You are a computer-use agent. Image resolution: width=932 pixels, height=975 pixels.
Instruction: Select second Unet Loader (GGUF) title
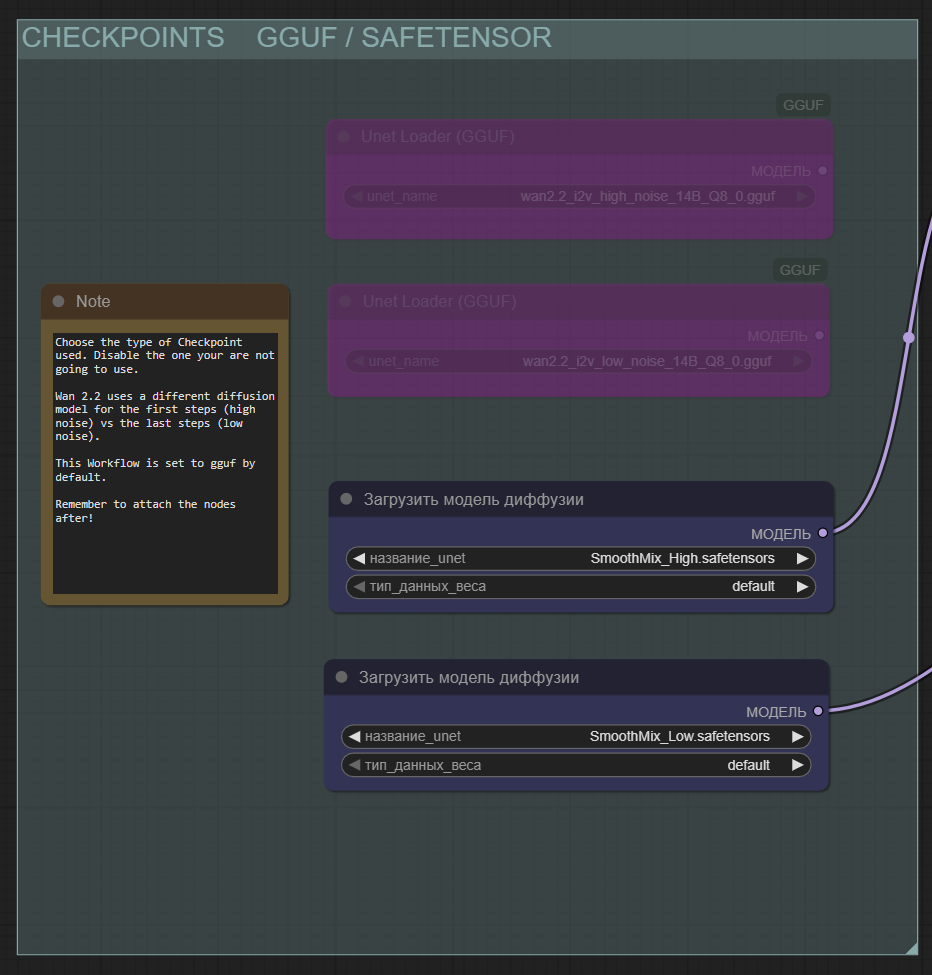tap(440, 302)
